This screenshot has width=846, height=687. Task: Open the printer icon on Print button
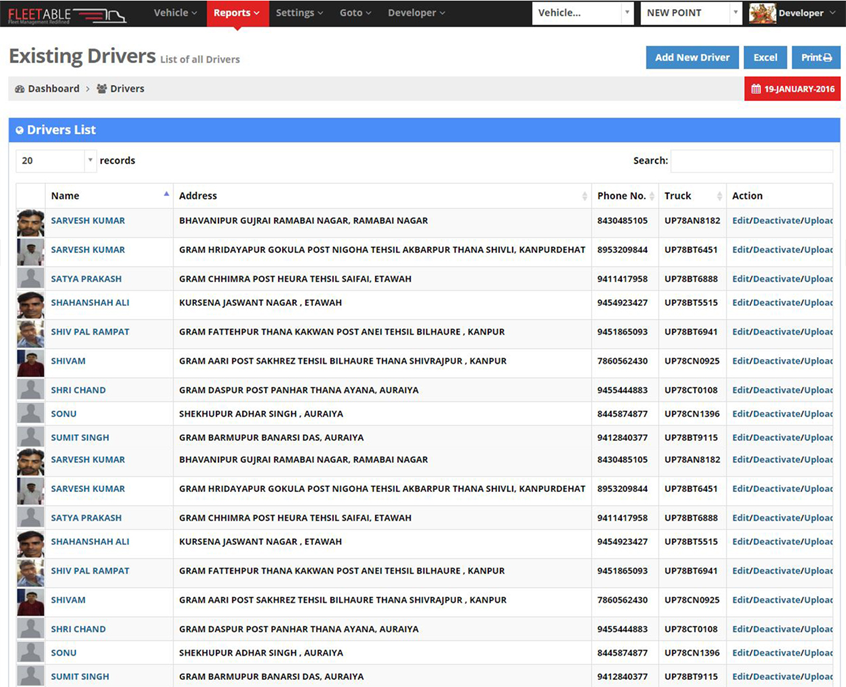tap(827, 57)
